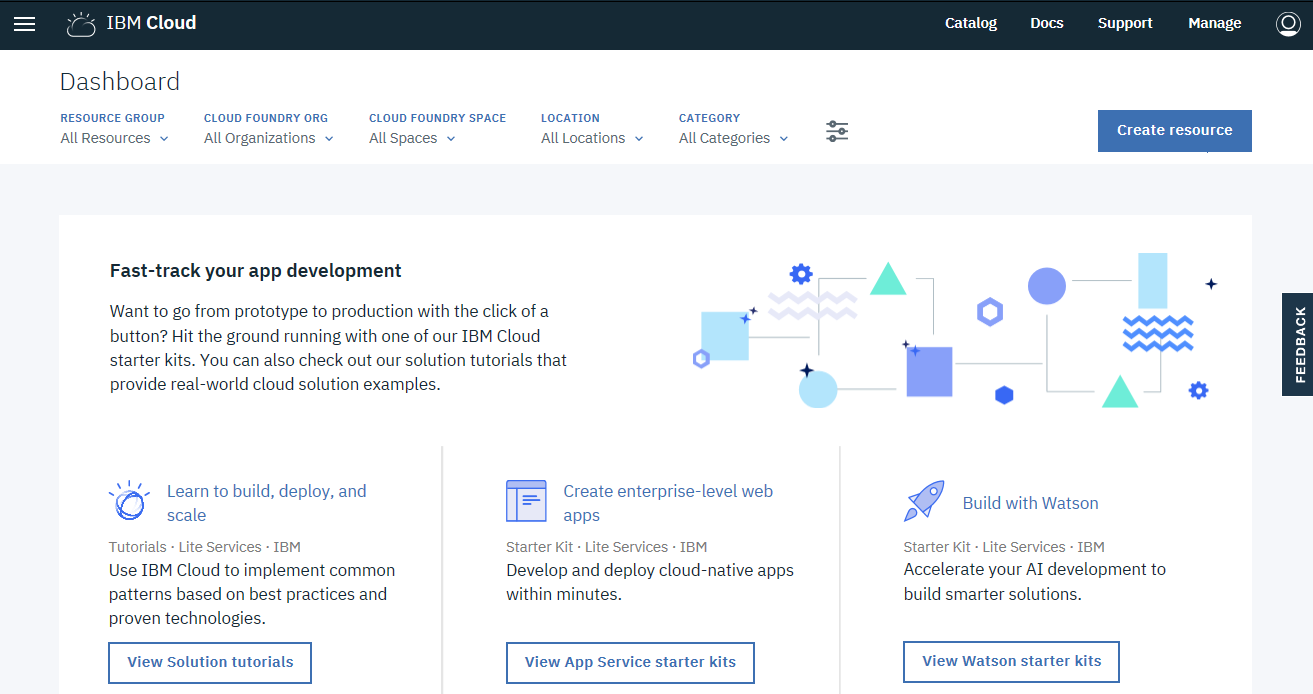The width and height of the screenshot is (1313, 694).
Task: Expand the Cloud Foundry Org dropdown
Action: pyautogui.click(x=268, y=138)
